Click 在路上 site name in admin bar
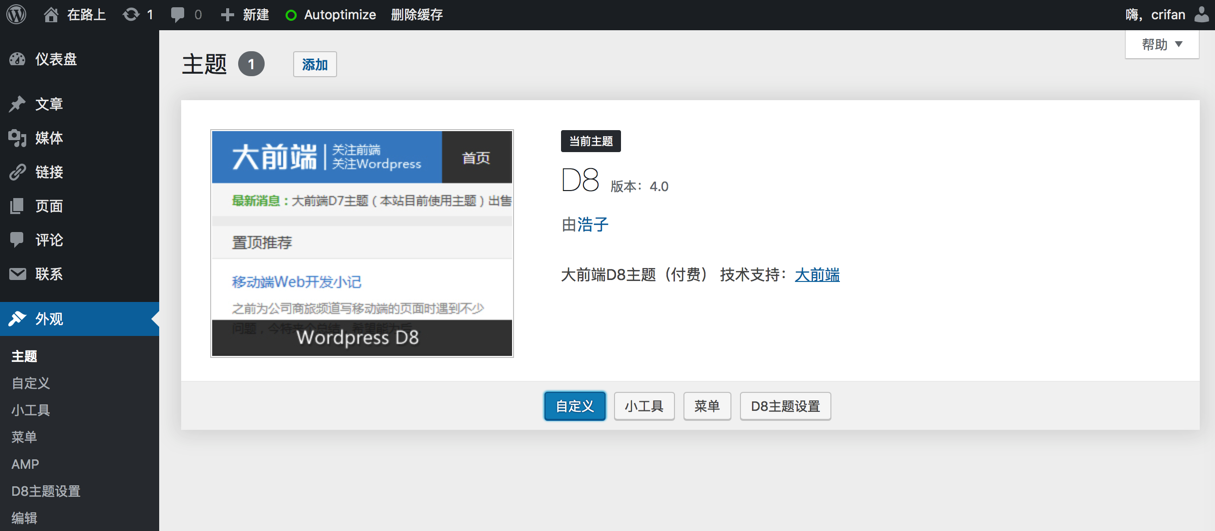This screenshot has width=1215, height=531. pyautogui.click(x=86, y=14)
